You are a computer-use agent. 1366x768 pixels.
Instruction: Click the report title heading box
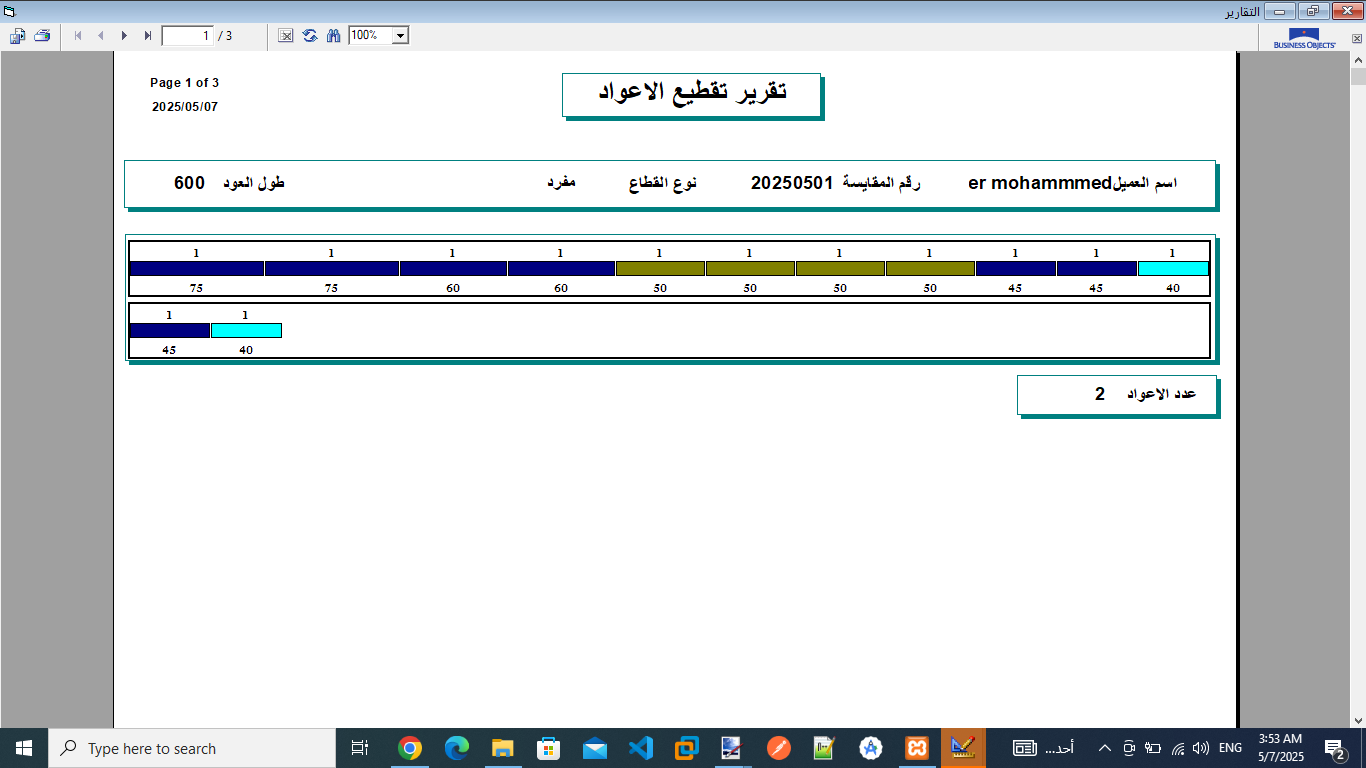click(x=691, y=93)
